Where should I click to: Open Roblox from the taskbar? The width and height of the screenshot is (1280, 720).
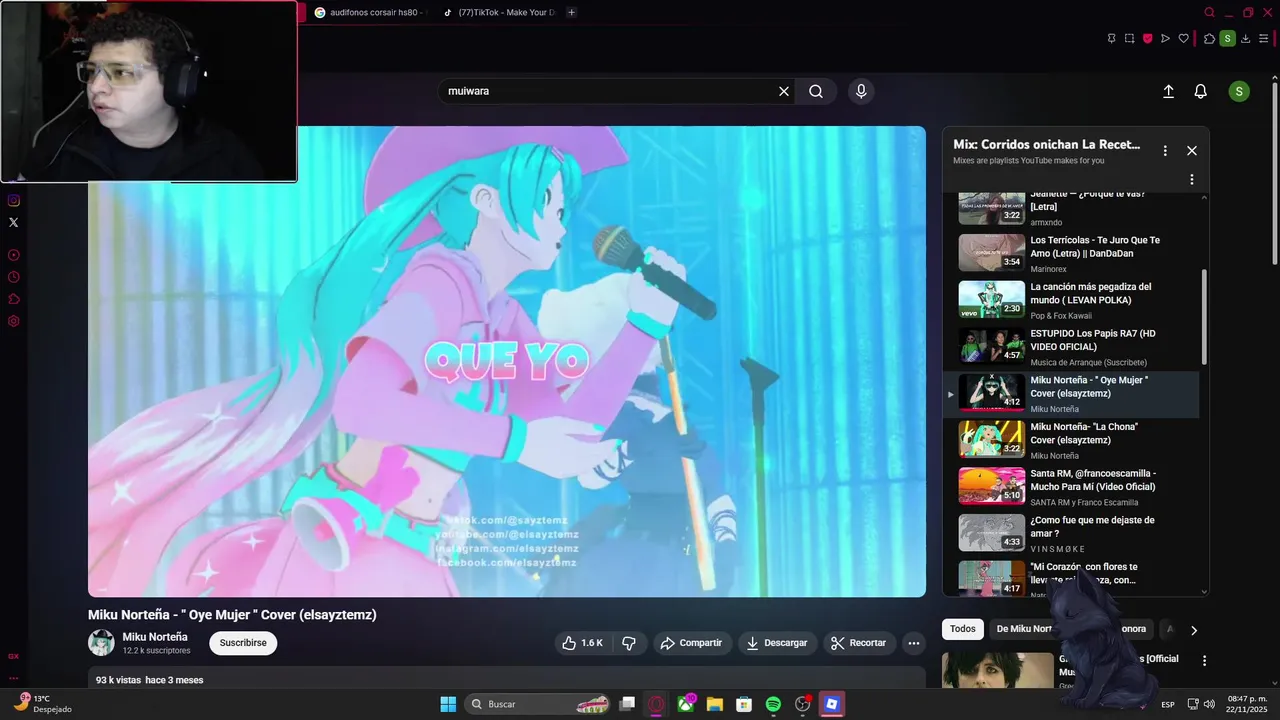831,704
